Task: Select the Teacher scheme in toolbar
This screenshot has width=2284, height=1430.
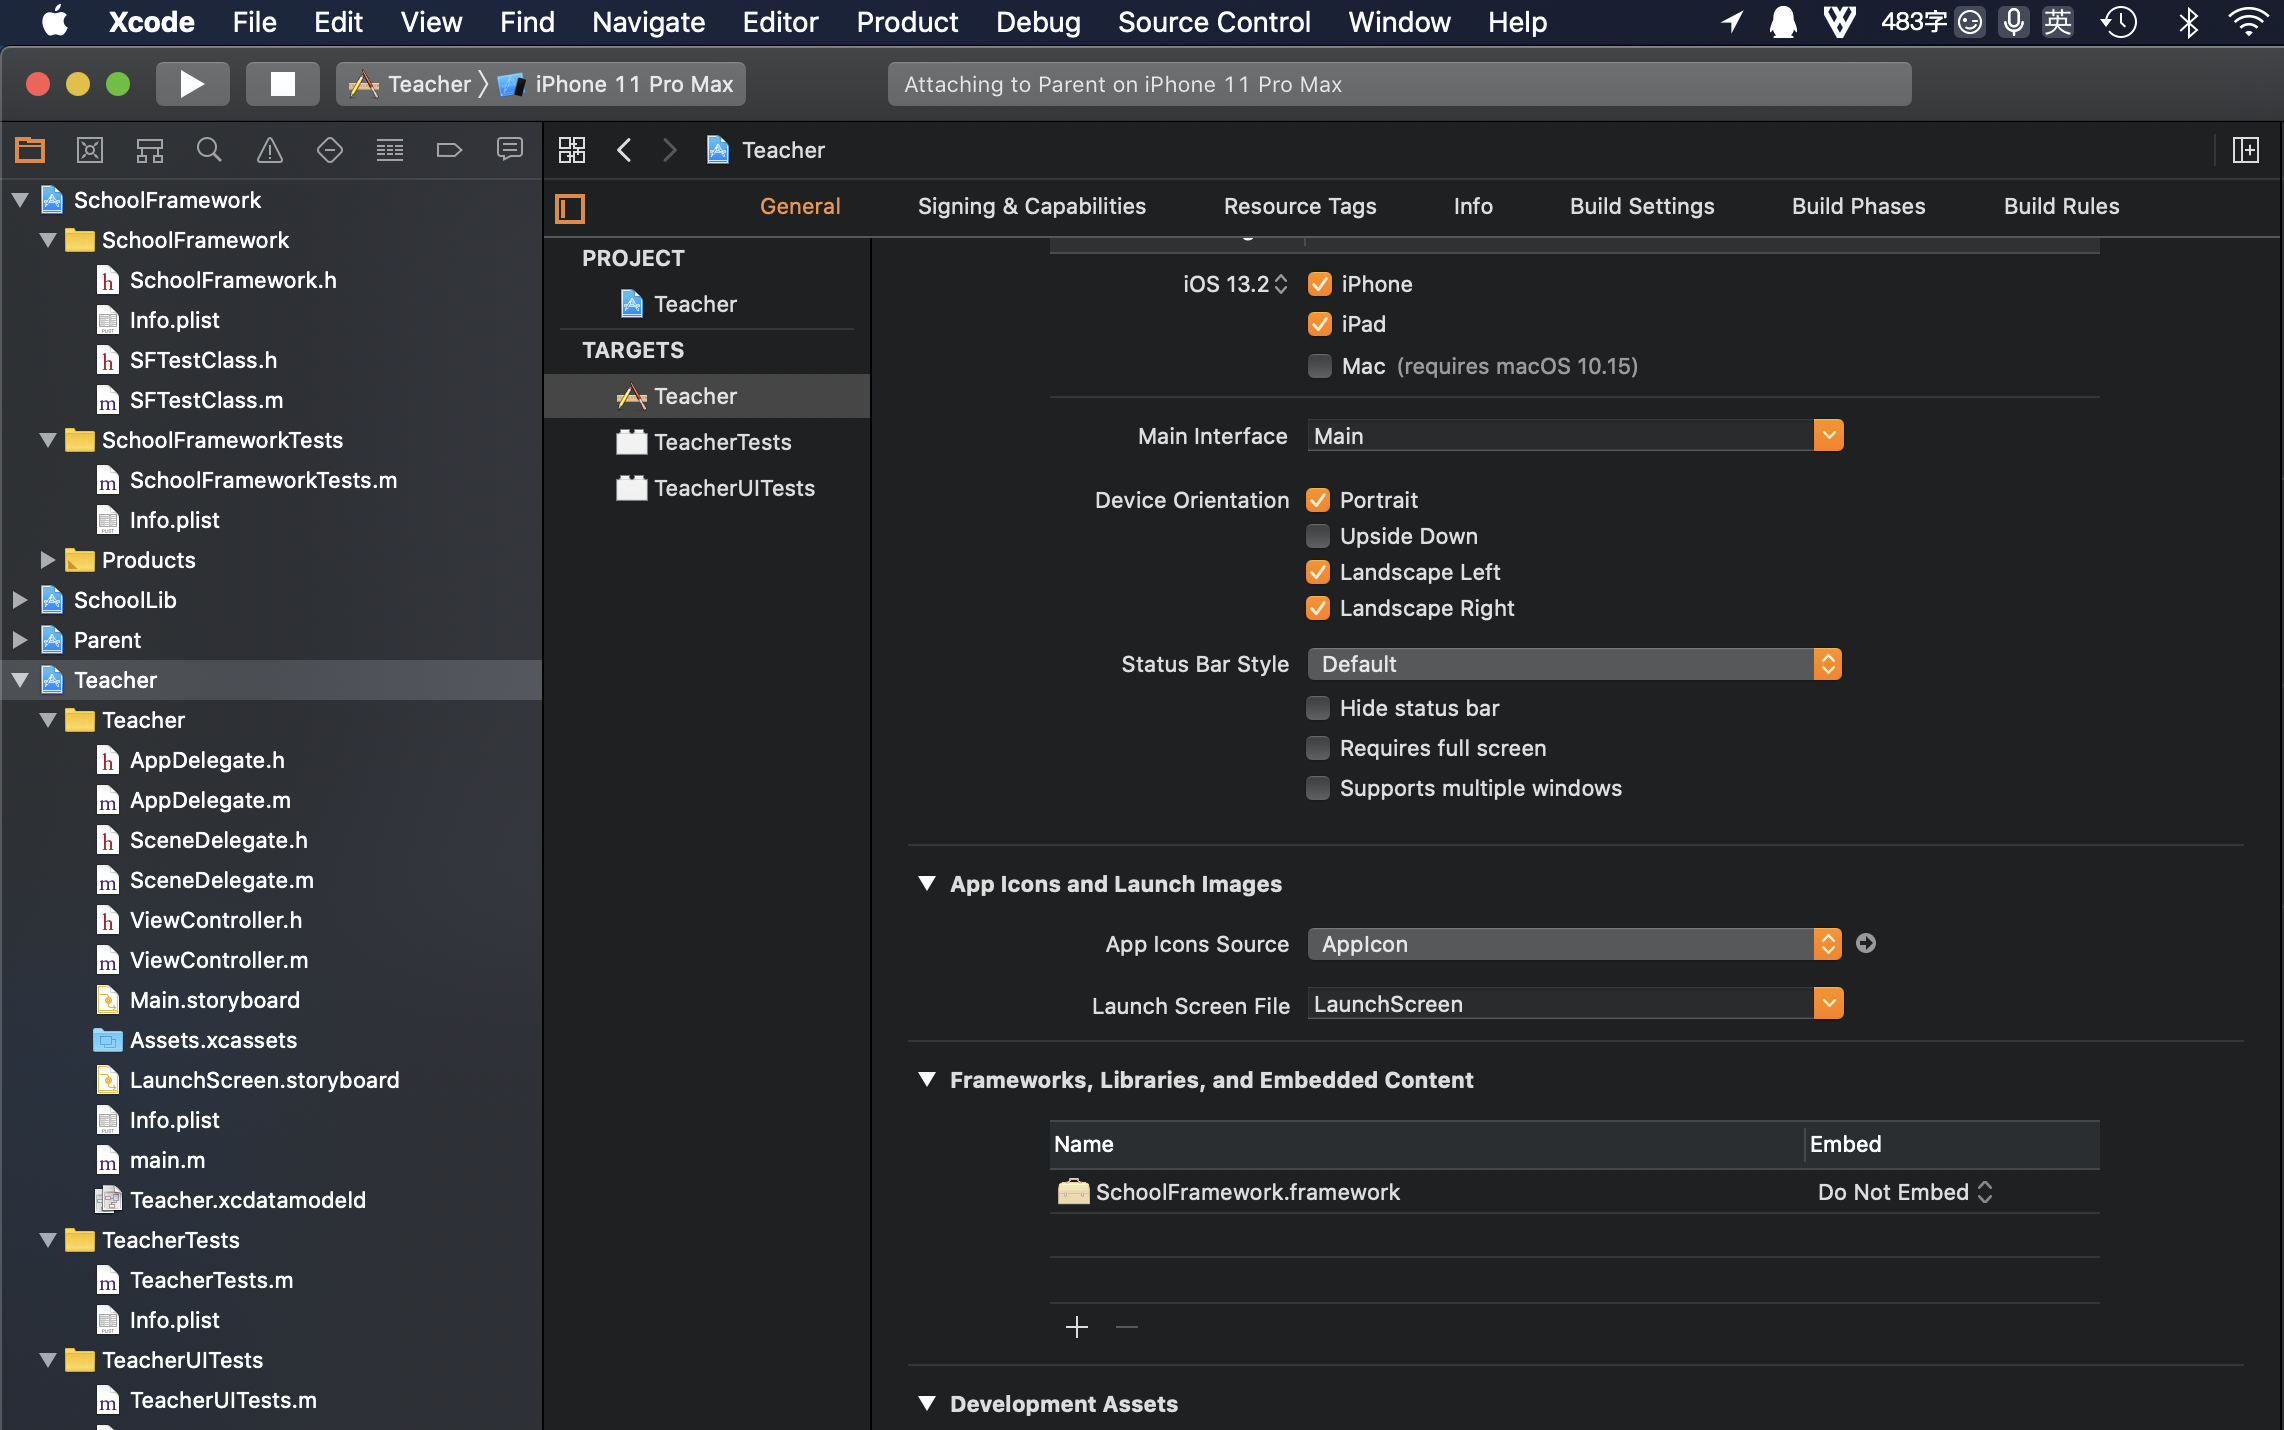Action: coord(410,84)
